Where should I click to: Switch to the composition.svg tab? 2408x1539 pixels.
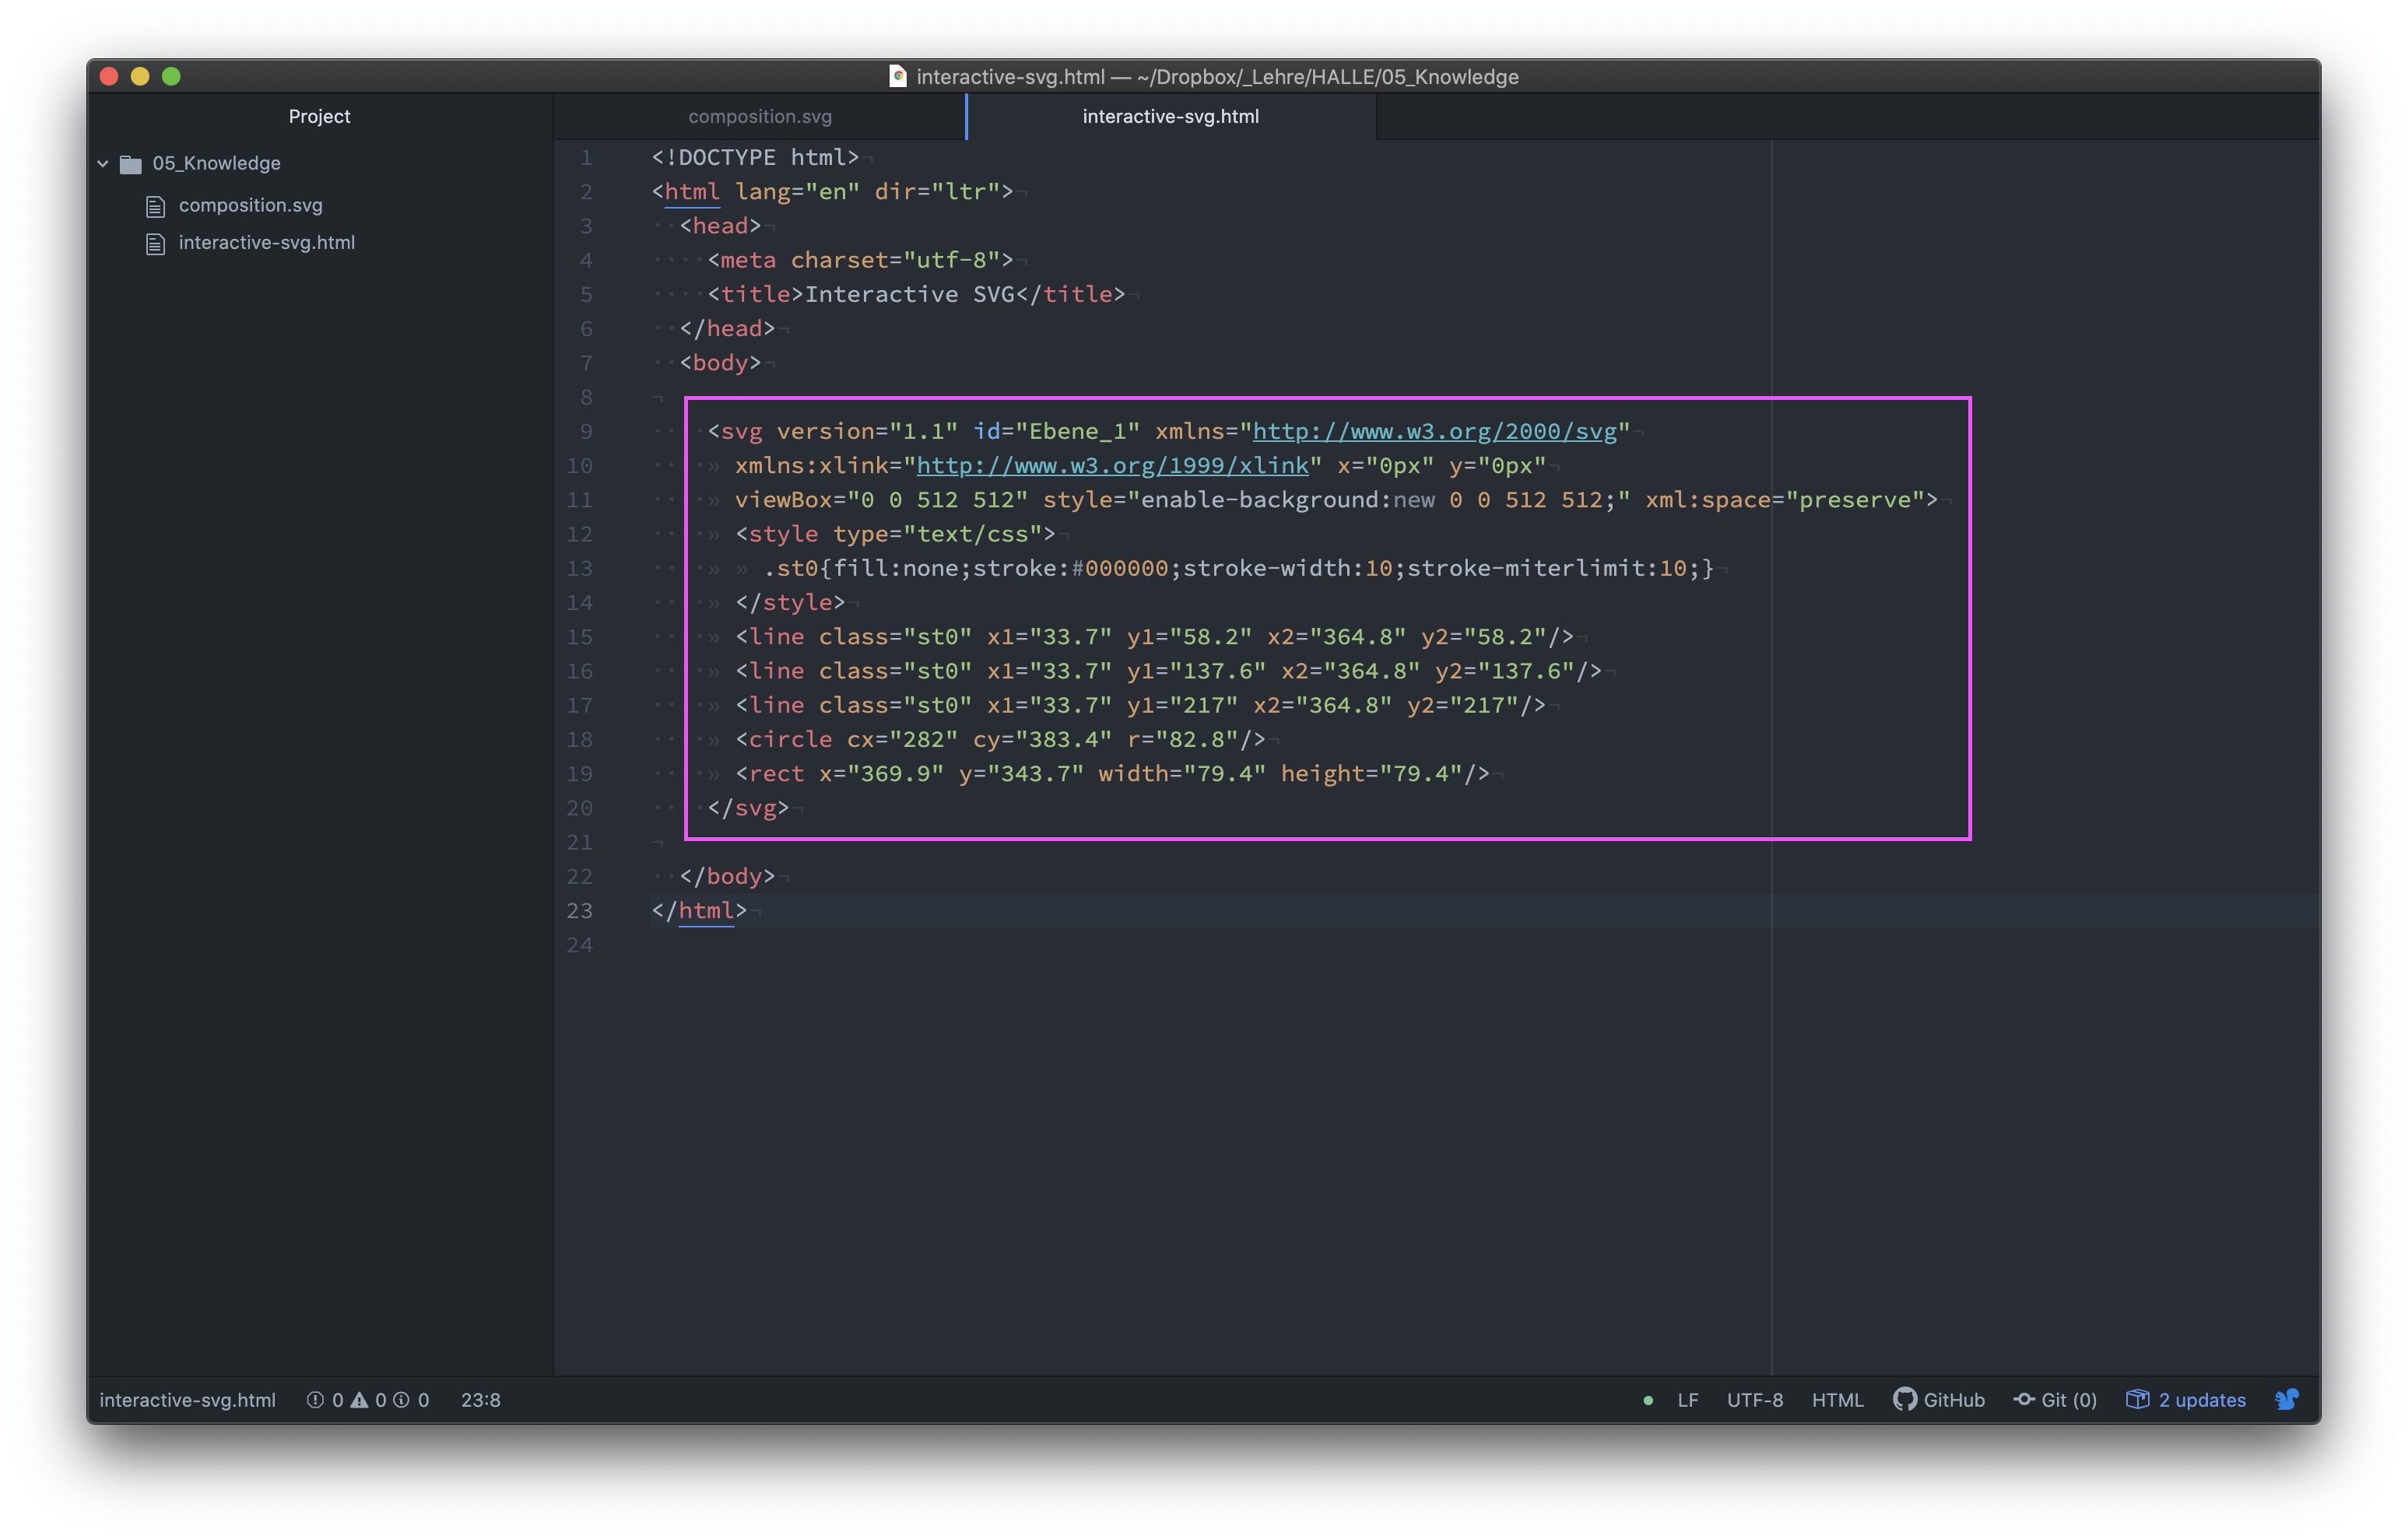[760, 117]
